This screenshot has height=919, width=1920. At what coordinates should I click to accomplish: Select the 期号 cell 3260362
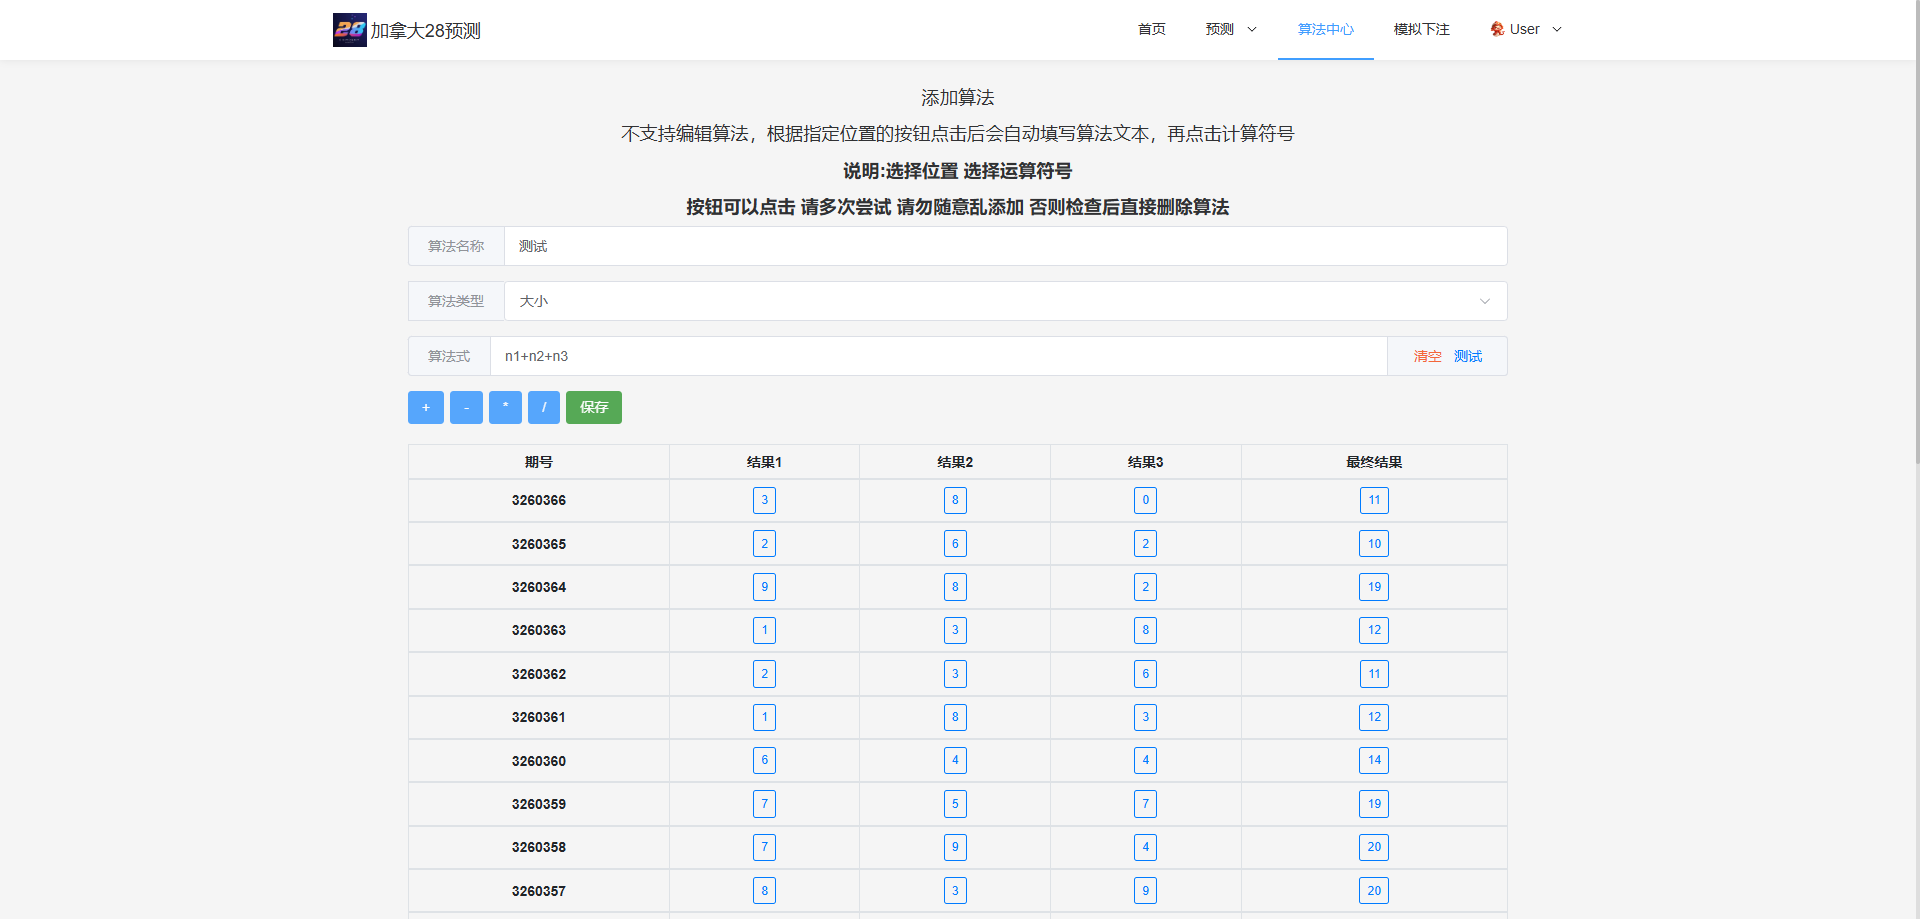pos(539,674)
